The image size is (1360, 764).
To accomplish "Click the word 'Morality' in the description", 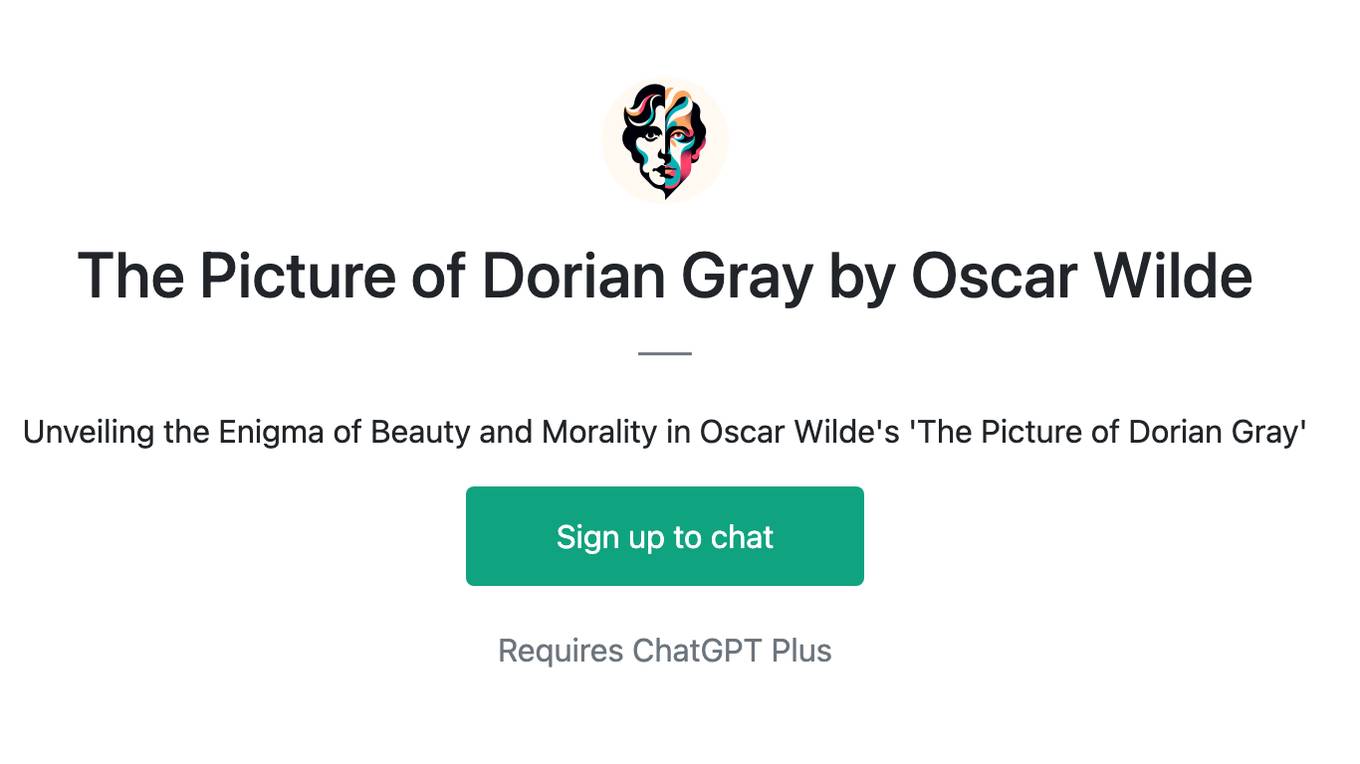I will [x=599, y=432].
